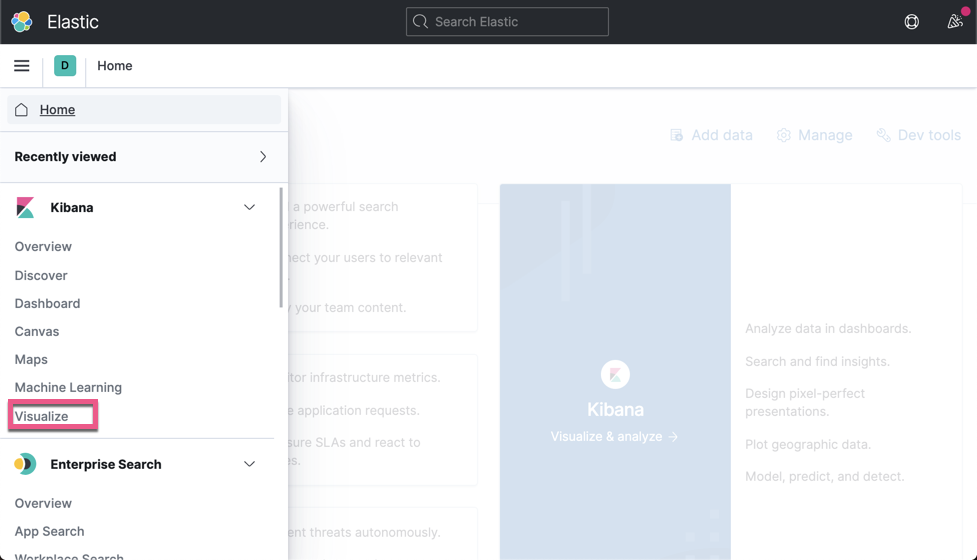
Task: Focus the Search Elastic field
Action: pyautogui.click(x=507, y=22)
